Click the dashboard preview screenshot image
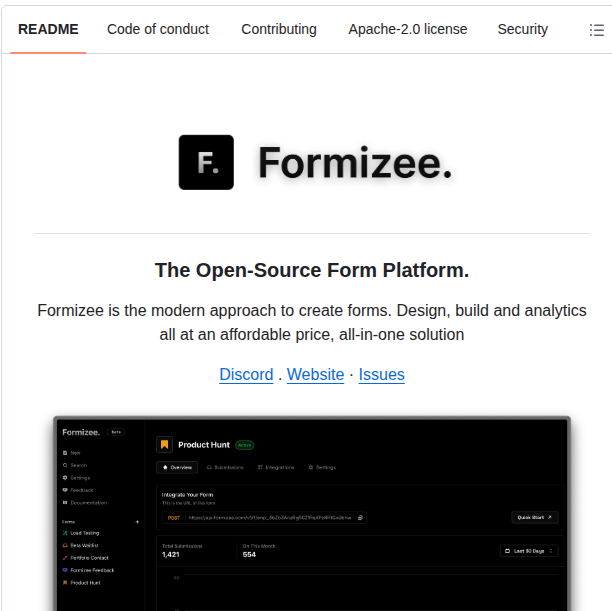 click(x=312, y=513)
